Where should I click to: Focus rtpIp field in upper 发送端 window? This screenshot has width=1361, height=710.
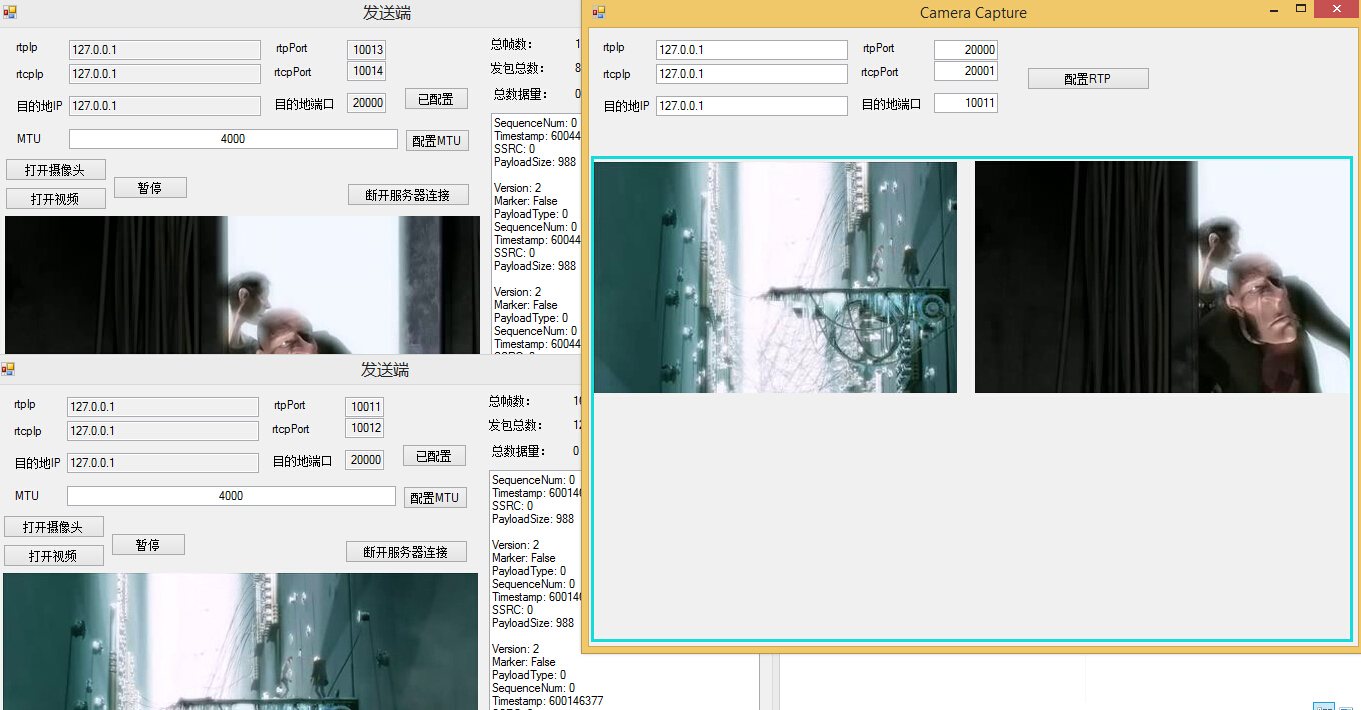coord(165,50)
